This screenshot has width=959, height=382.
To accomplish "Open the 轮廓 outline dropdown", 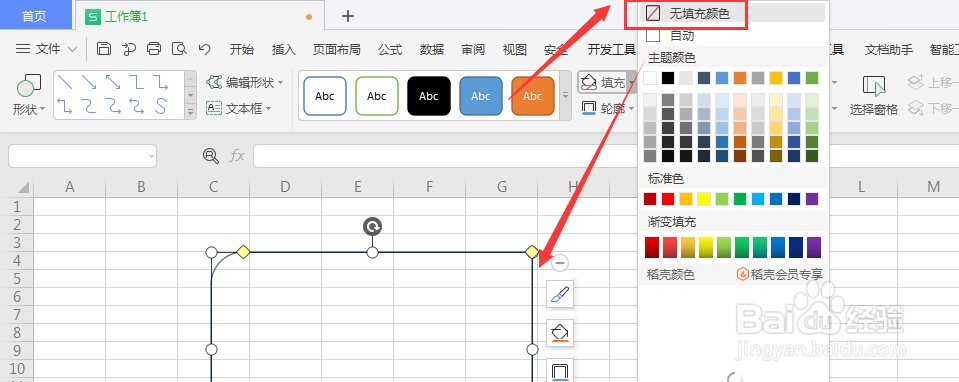I will point(631,109).
